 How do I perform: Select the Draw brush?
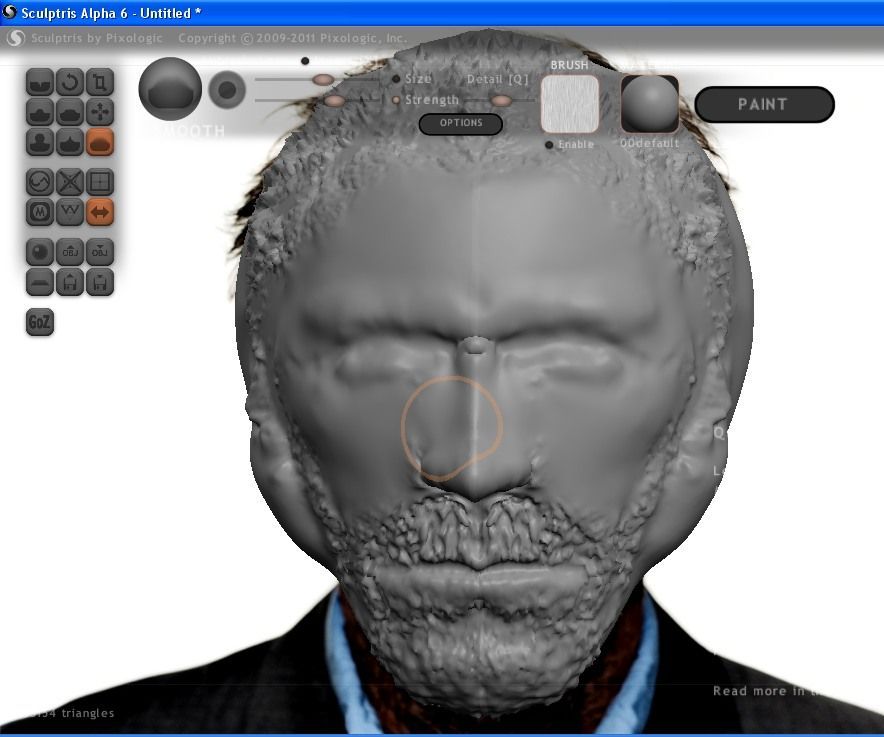tap(38, 113)
